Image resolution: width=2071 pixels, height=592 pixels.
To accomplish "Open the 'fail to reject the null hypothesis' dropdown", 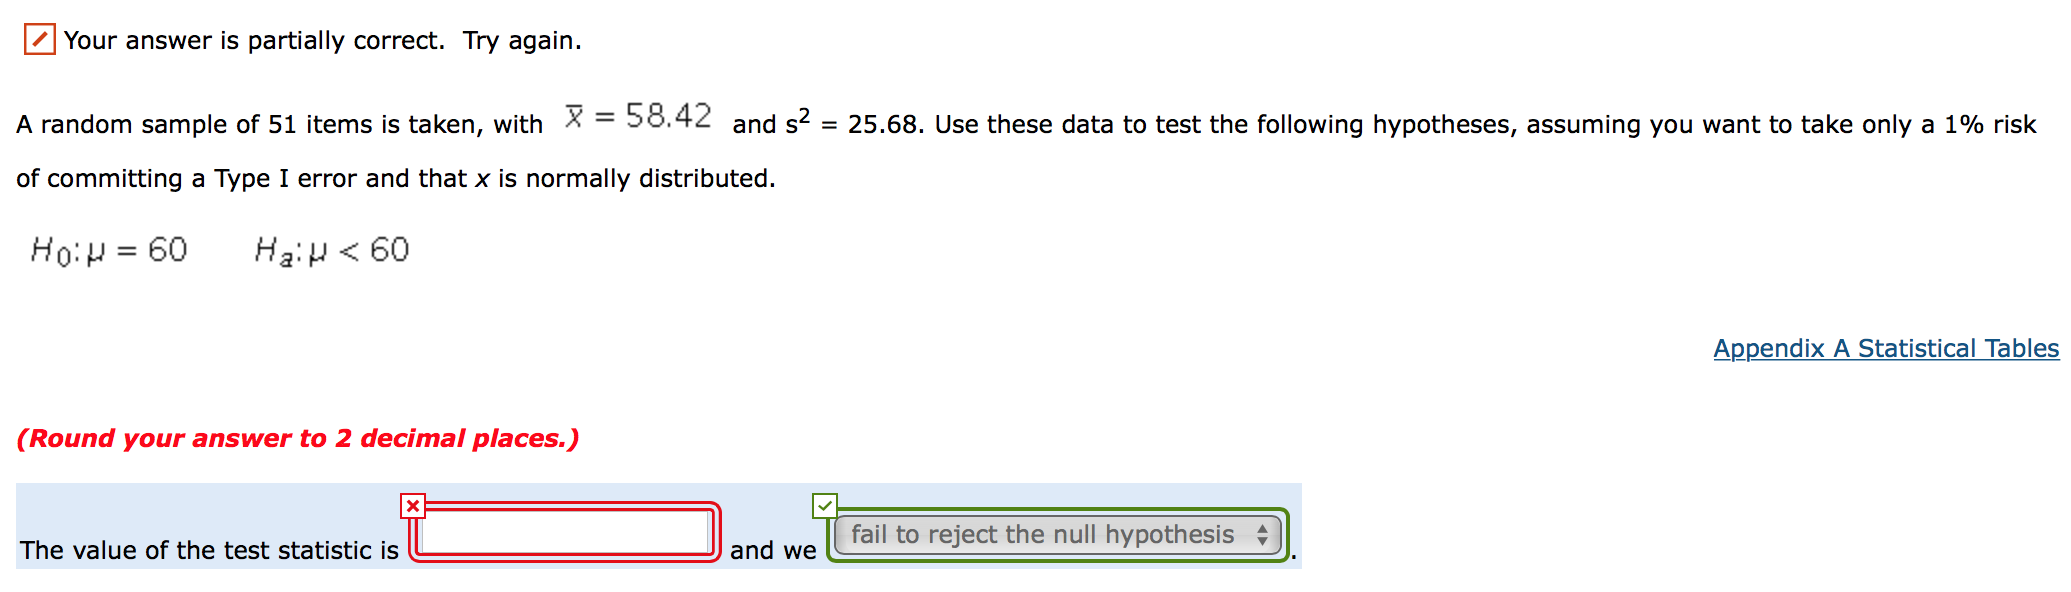I will 1055,535.
